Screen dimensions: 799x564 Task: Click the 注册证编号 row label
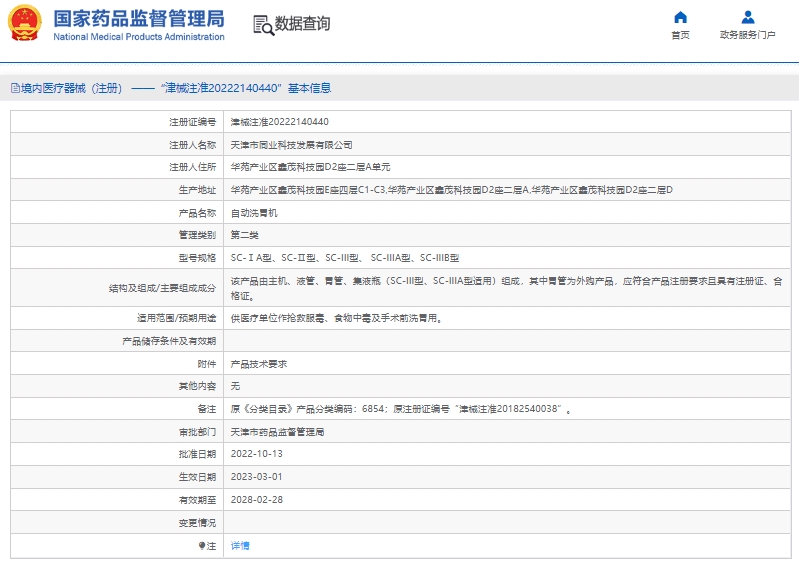coord(193,122)
